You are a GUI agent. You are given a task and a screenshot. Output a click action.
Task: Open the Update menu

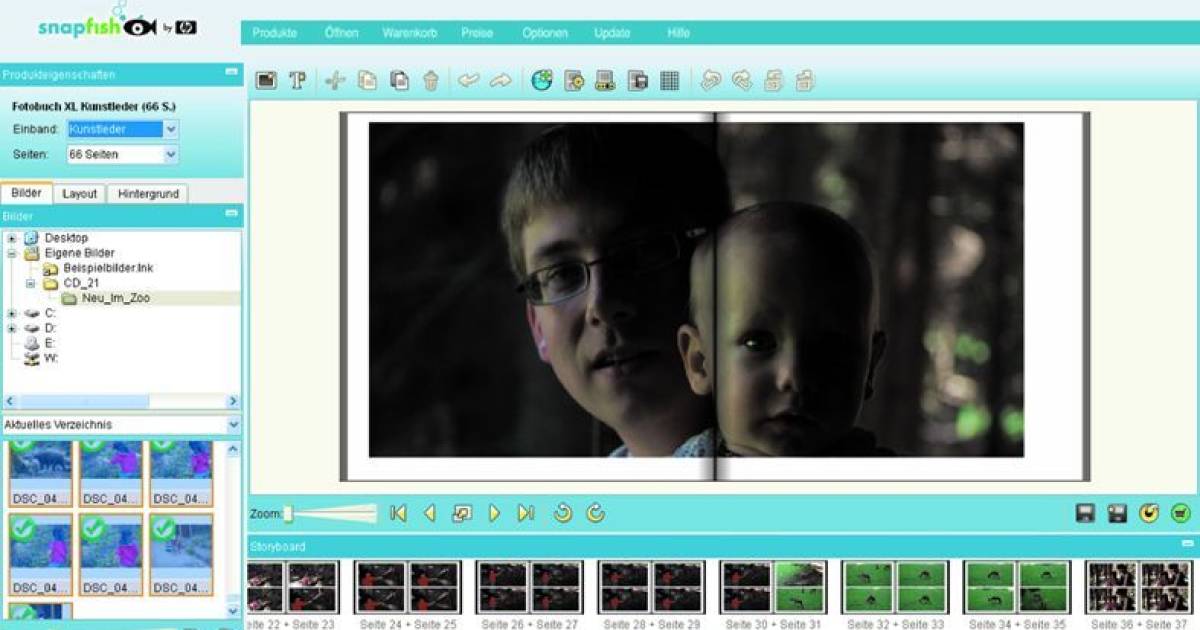612,33
